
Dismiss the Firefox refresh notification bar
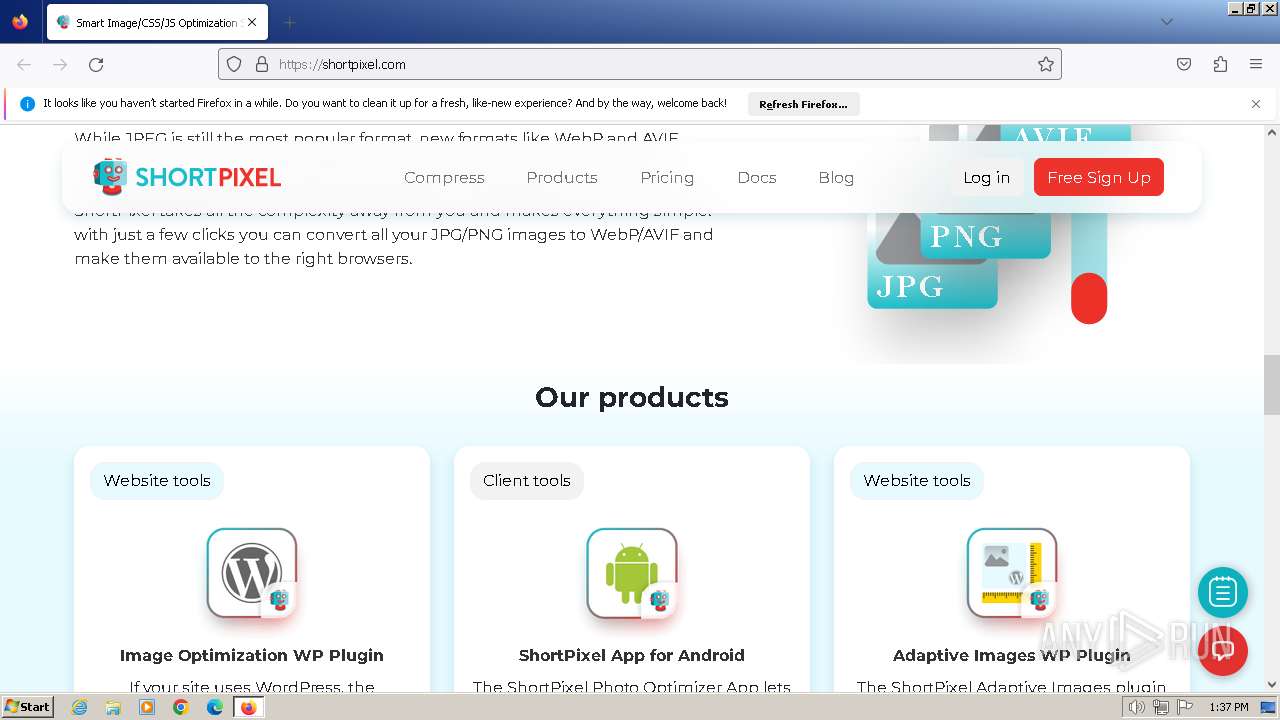tap(1256, 104)
